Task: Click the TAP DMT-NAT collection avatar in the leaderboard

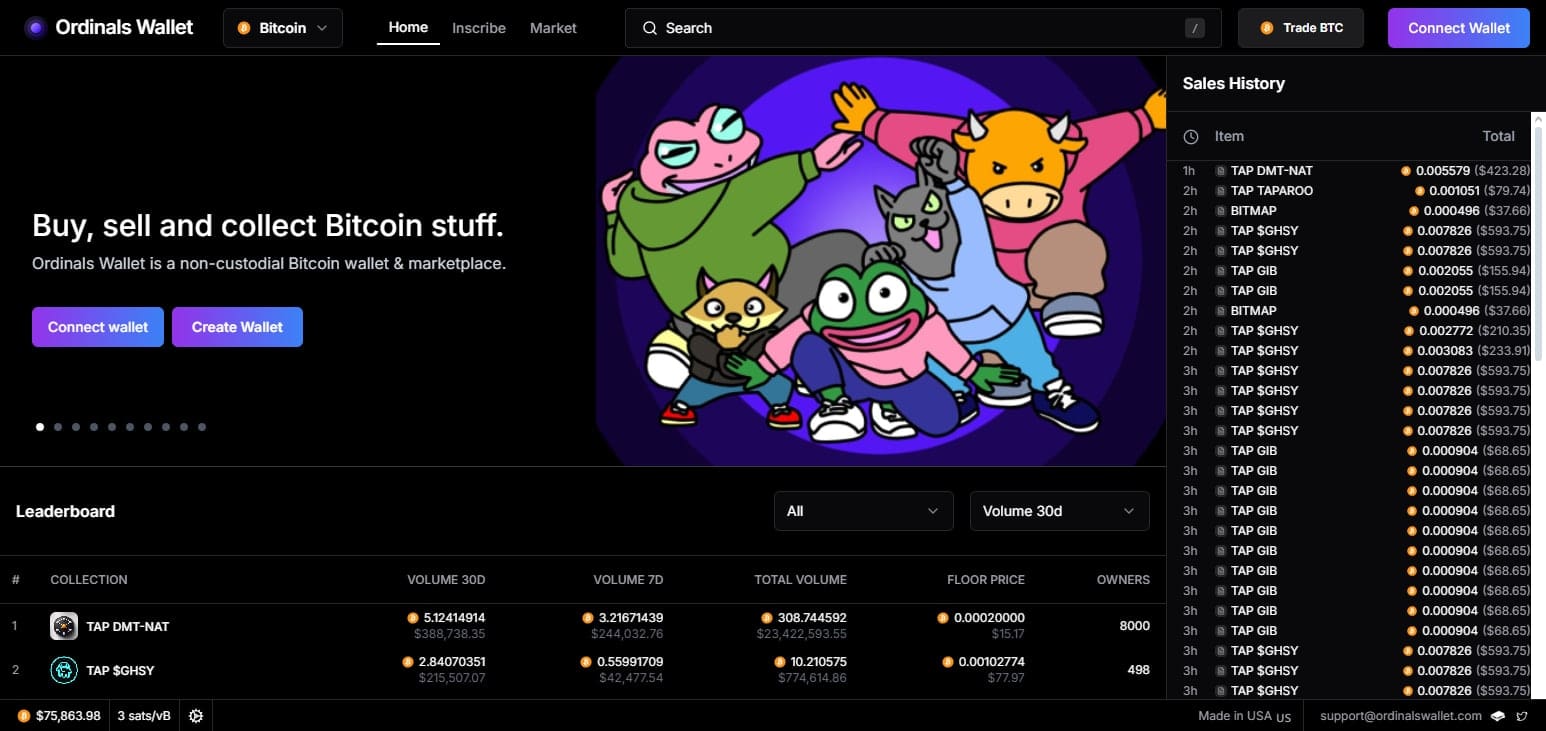Action: [x=64, y=626]
